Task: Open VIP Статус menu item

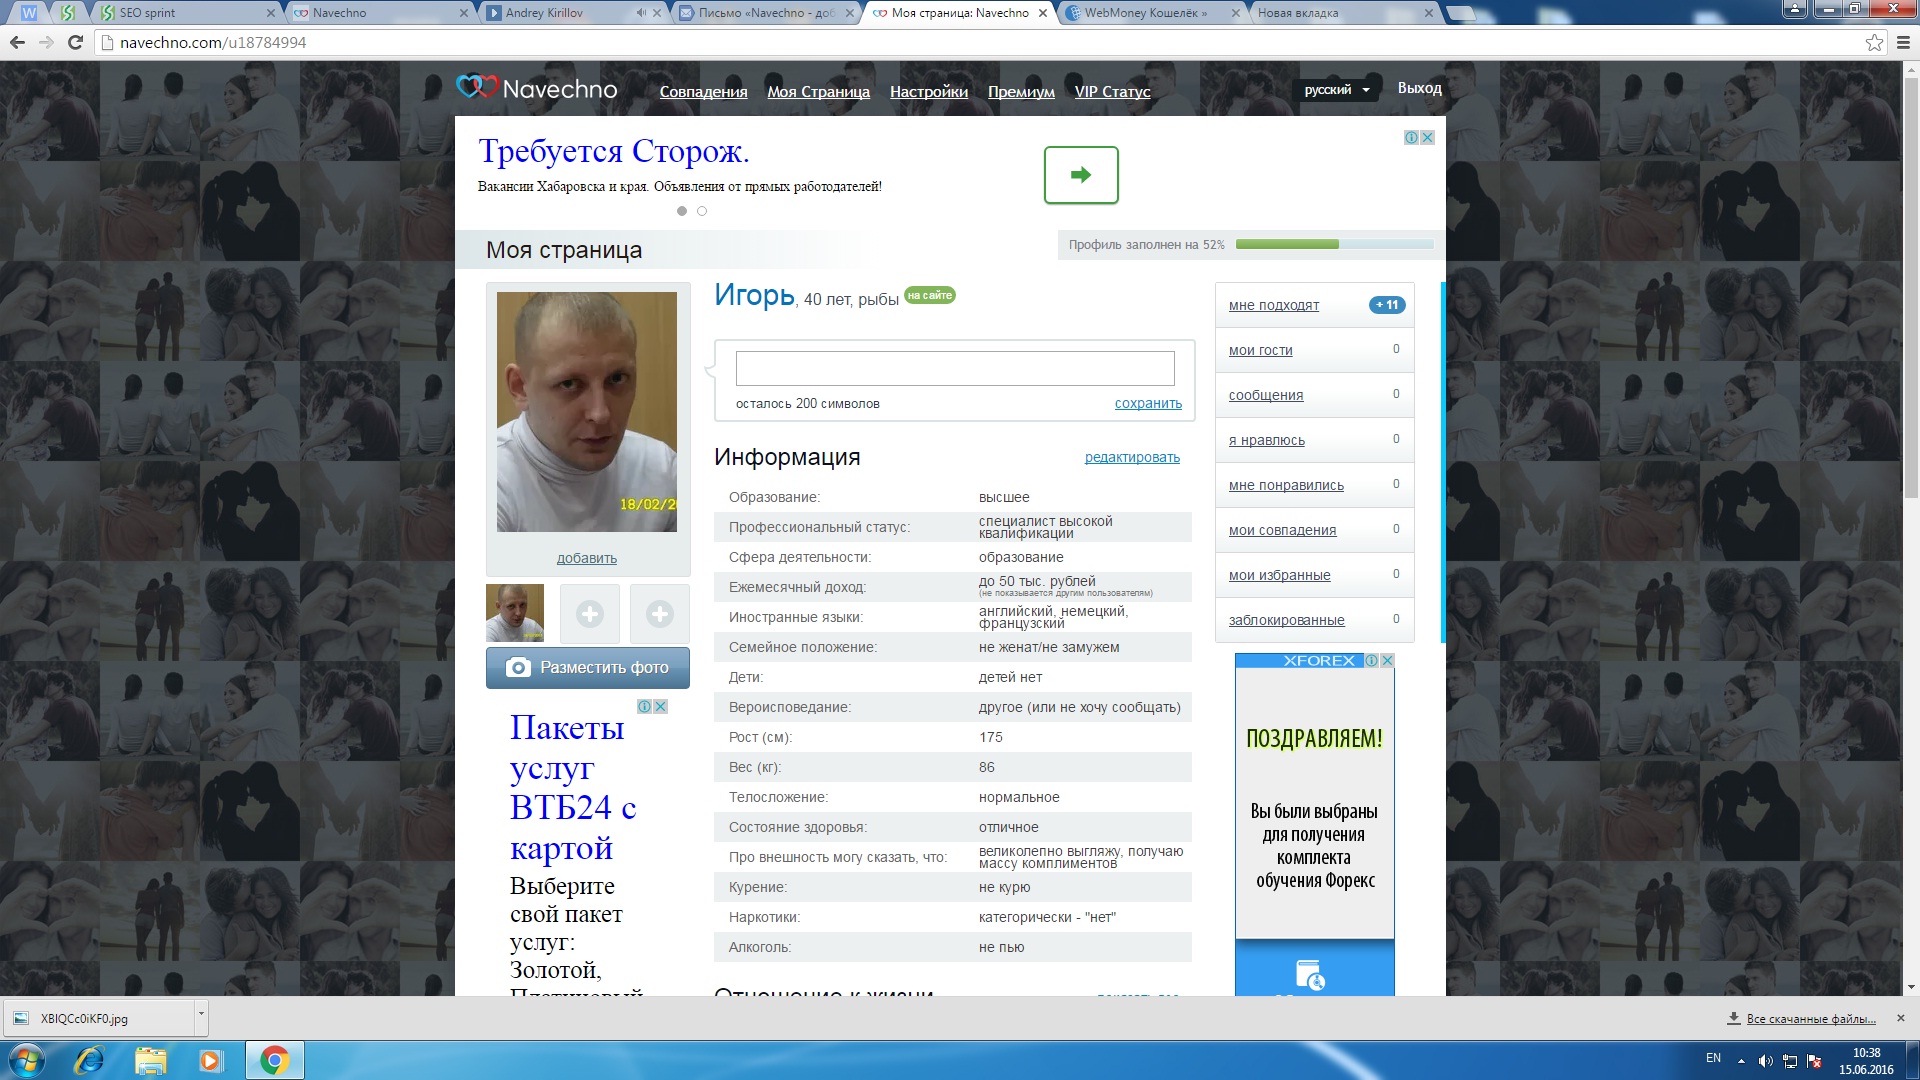Action: pyautogui.click(x=1112, y=91)
